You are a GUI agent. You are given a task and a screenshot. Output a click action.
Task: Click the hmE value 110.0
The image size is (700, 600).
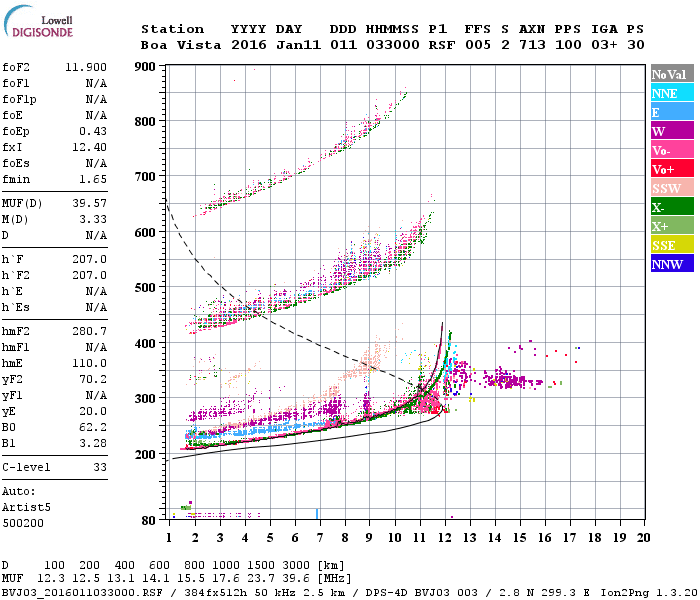[89, 363]
